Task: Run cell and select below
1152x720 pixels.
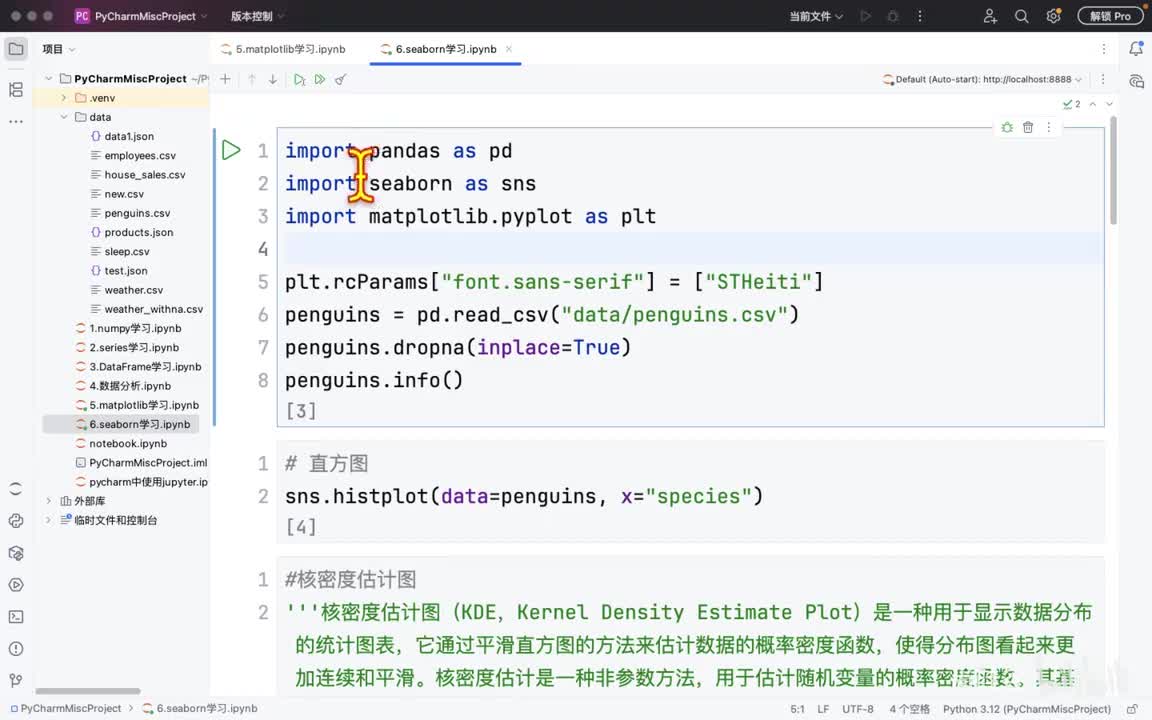Action: point(299,79)
